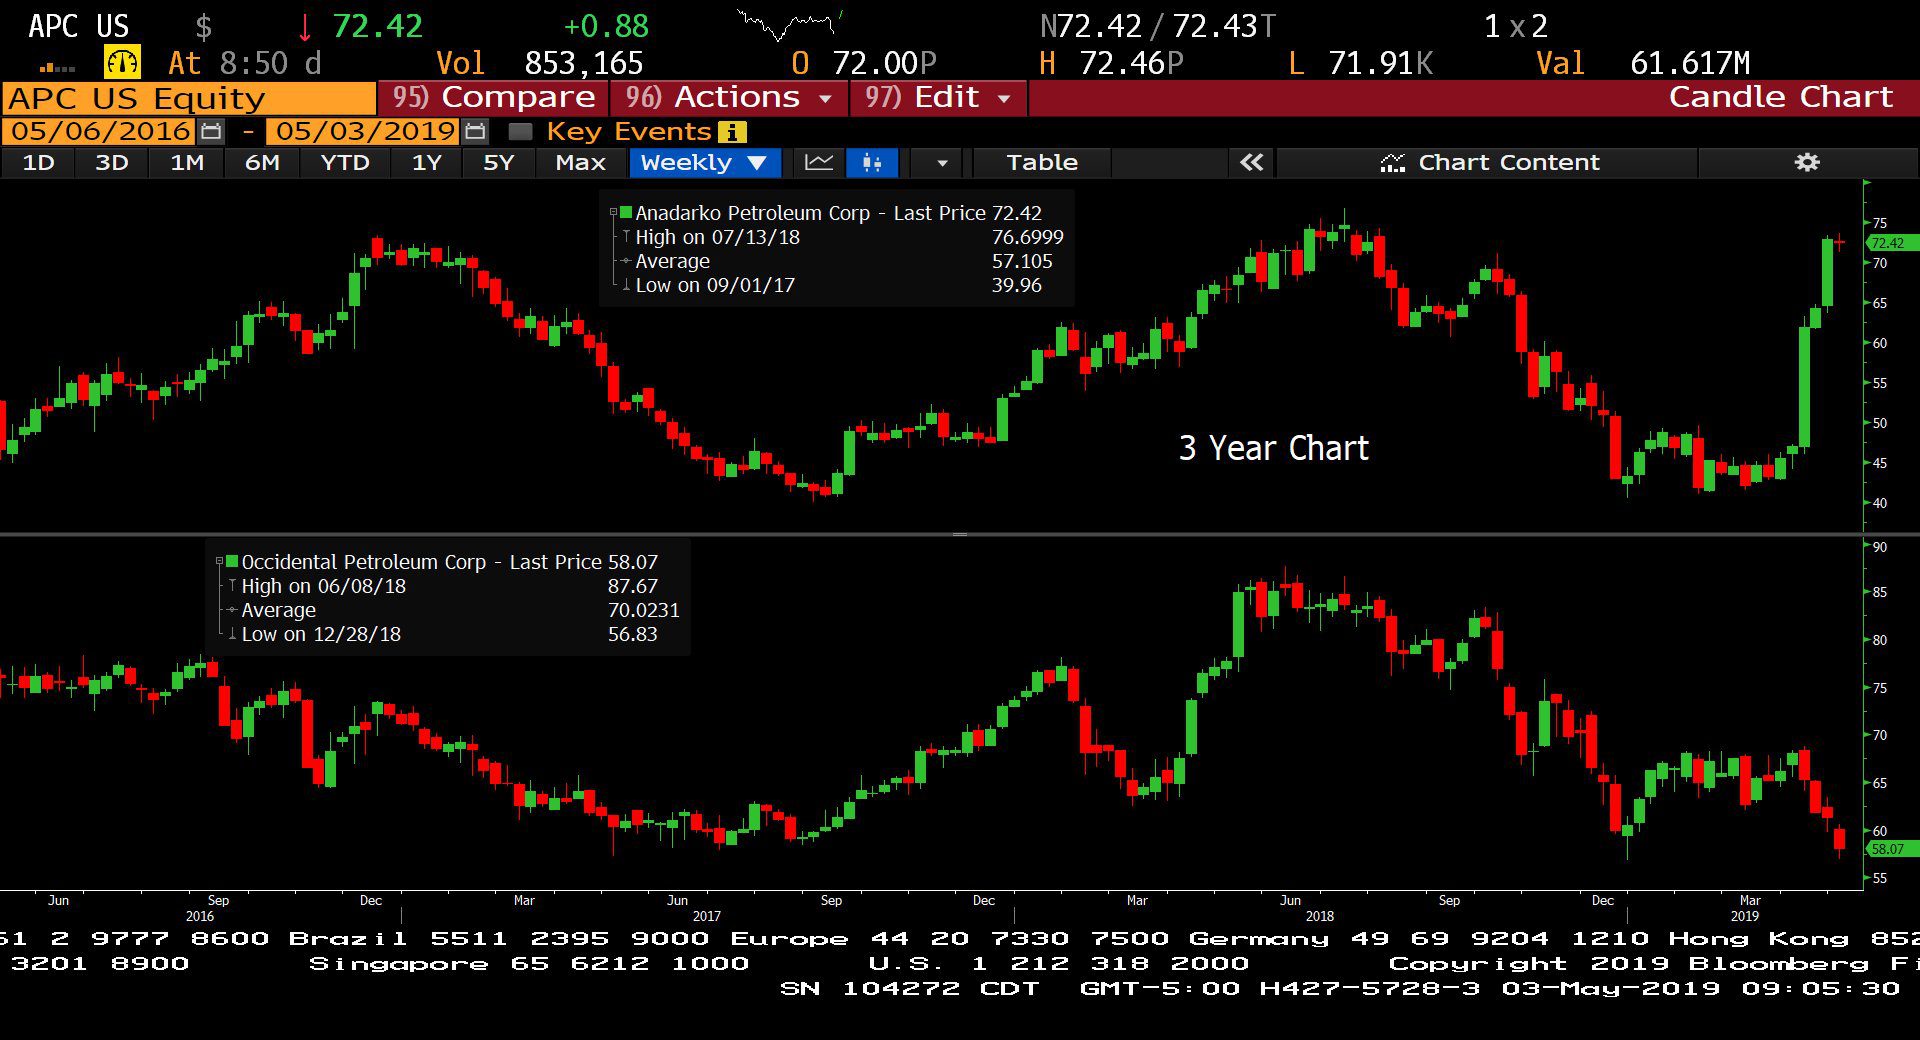Enable the Key Events checkbox
This screenshot has width=1920, height=1040.
[x=520, y=131]
